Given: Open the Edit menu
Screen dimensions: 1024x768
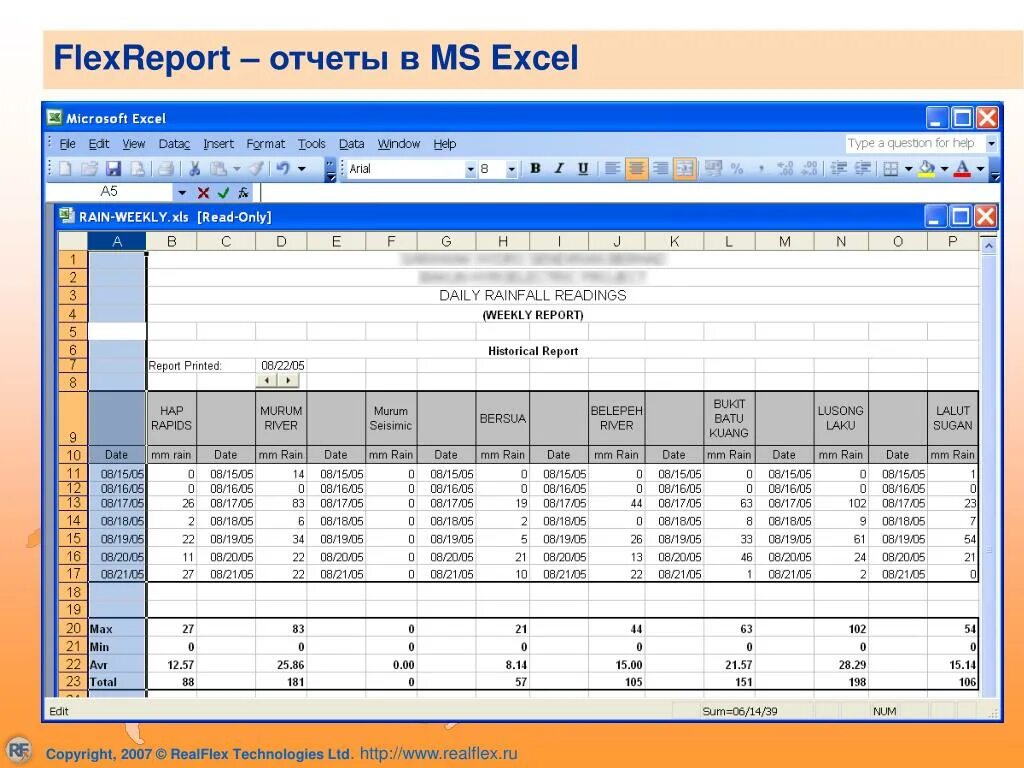Looking at the screenshot, I should tap(99, 144).
